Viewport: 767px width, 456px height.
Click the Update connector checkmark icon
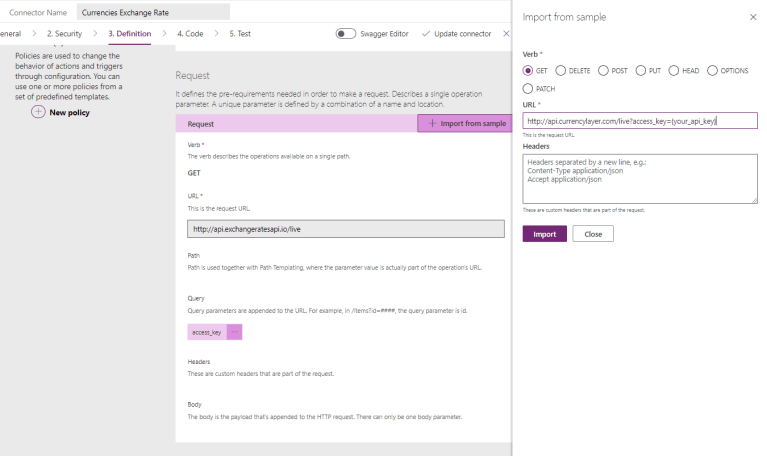[x=426, y=34]
